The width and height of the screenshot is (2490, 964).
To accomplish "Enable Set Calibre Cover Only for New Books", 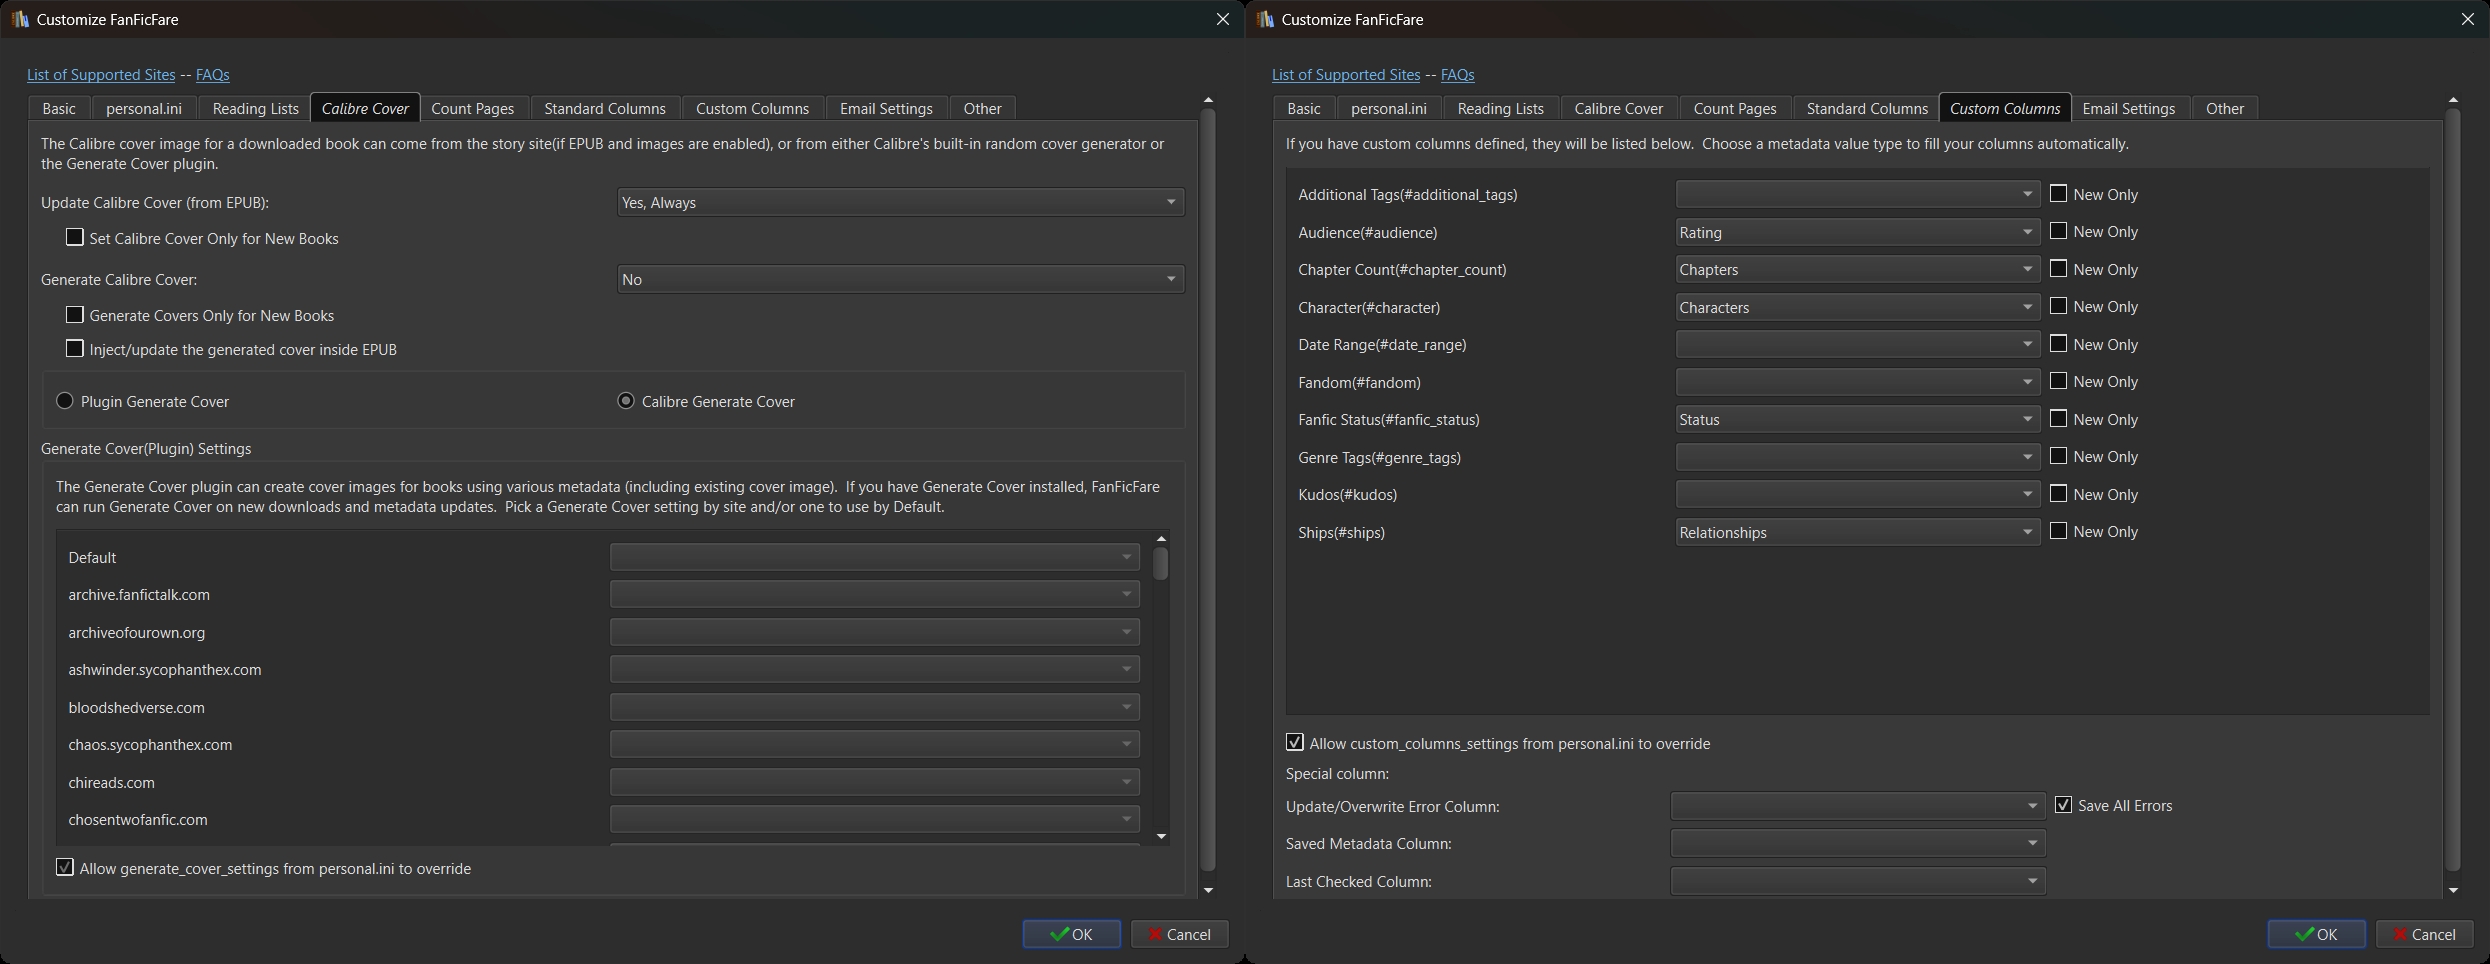I will click(x=75, y=238).
